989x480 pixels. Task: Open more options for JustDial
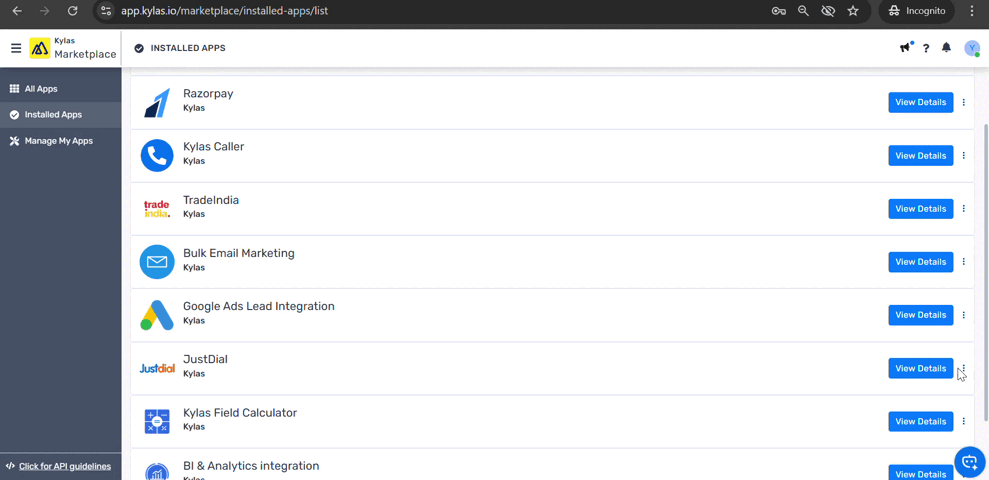964,368
